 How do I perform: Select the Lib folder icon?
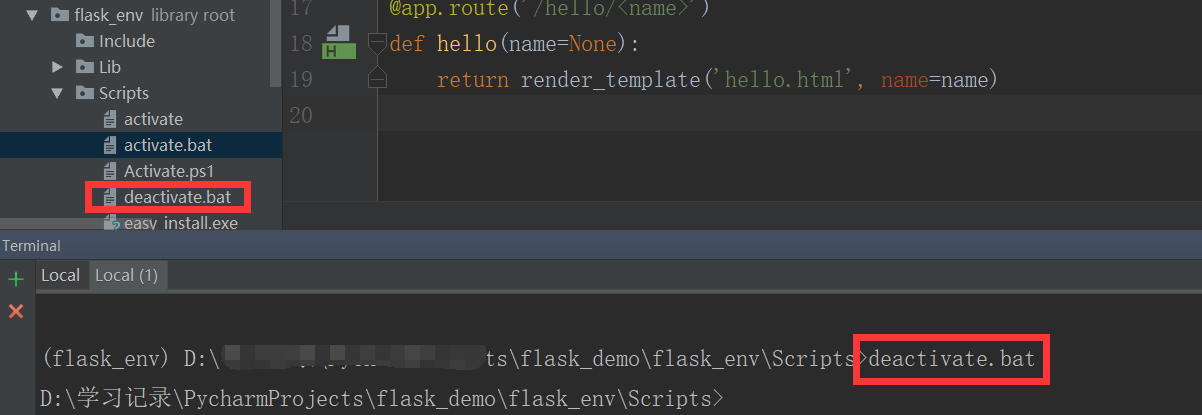(x=84, y=67)
